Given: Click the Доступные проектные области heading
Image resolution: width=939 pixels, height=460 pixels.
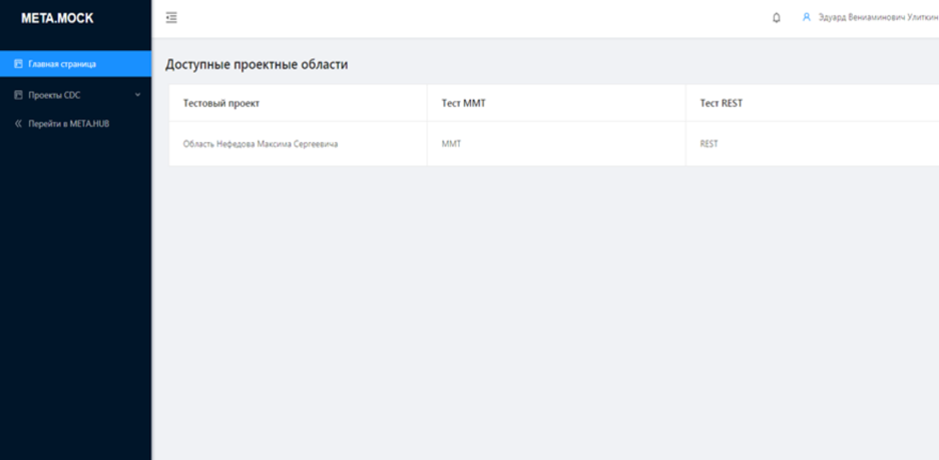Looking at the screenshot, I should [256, 65].
